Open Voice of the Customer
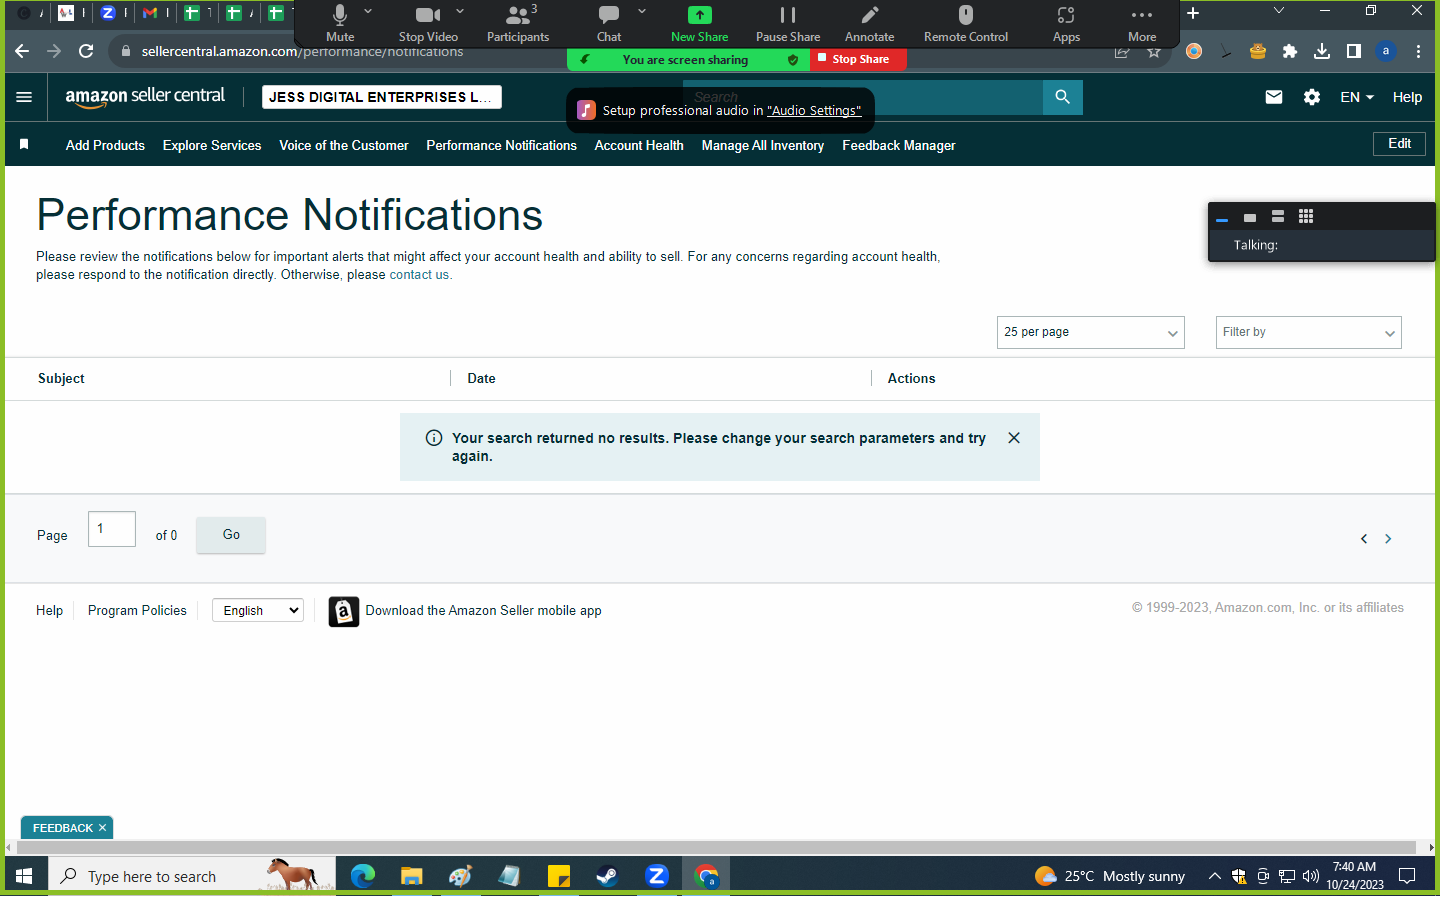This screenshot has height=904, width=1440. pos(344,145)
